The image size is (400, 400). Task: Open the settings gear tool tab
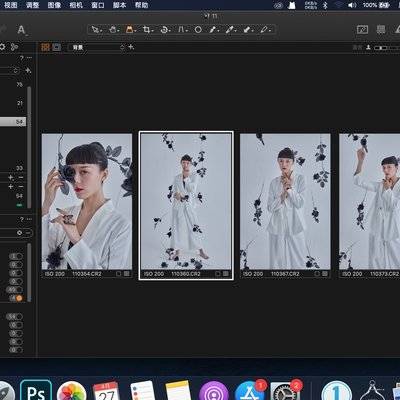click(x=2, y=47)
